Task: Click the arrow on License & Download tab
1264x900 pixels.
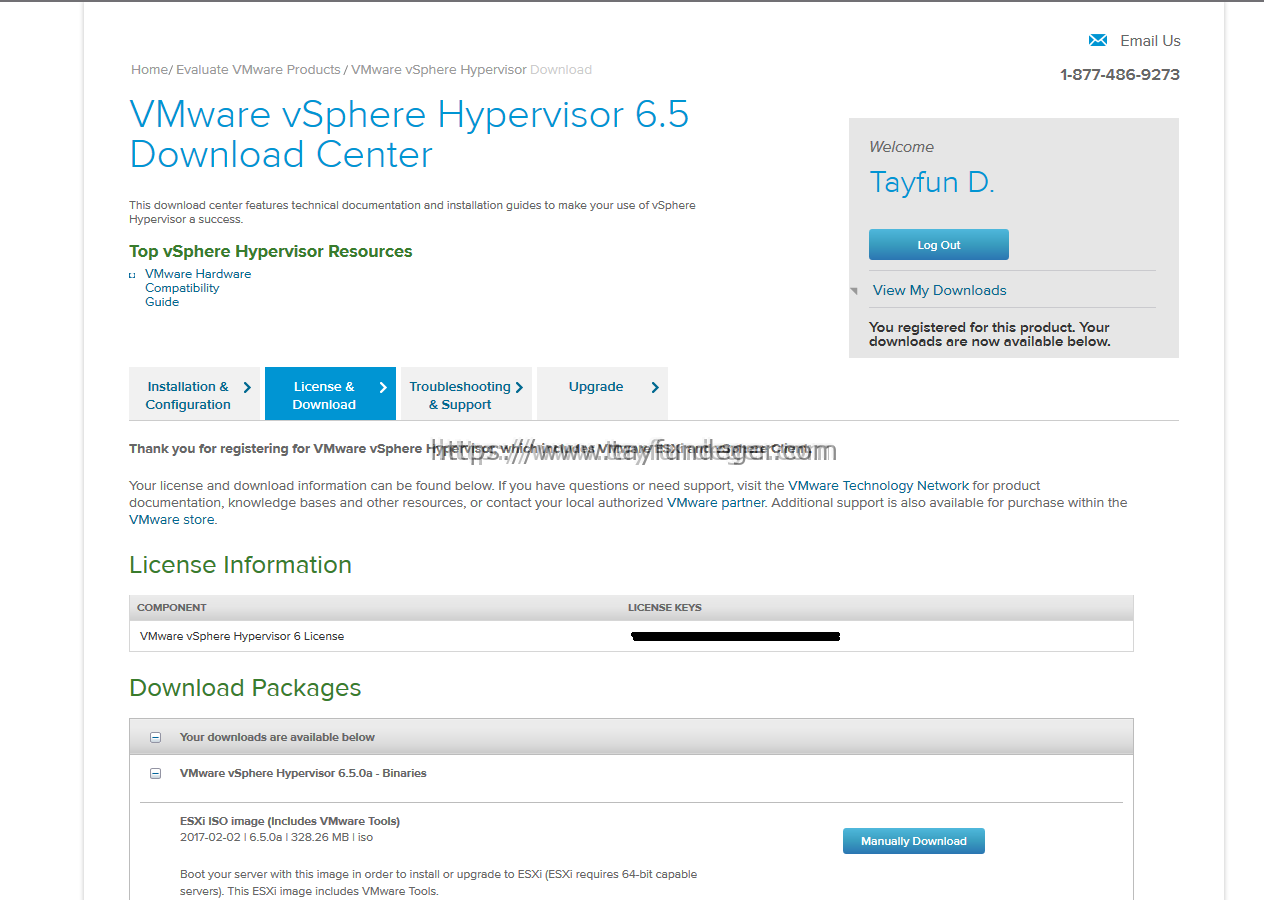Action: pyautogui.click(x=383, y=387)
